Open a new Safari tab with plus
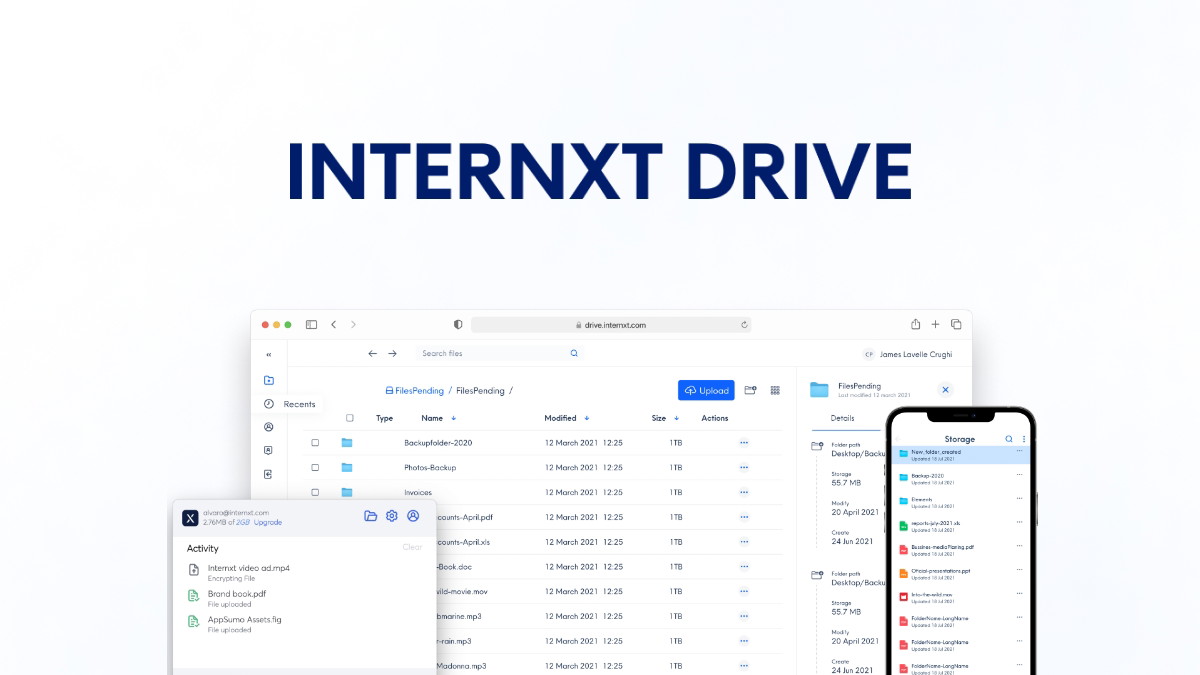1200x675 pixels. point(936,324)
